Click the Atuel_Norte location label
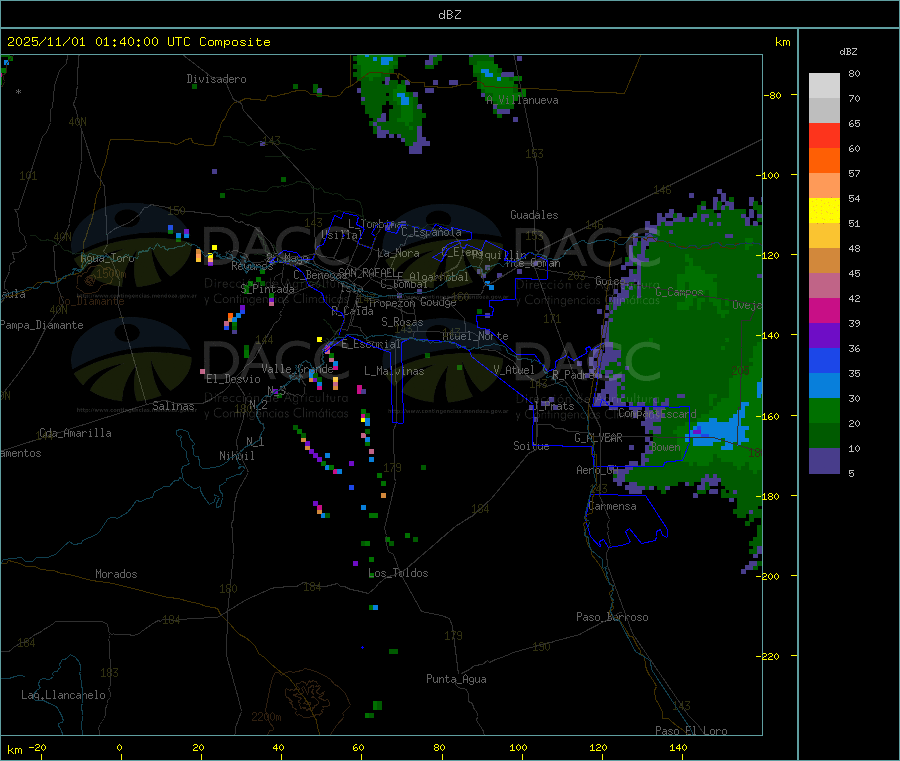900x761 pixels. 475,336
